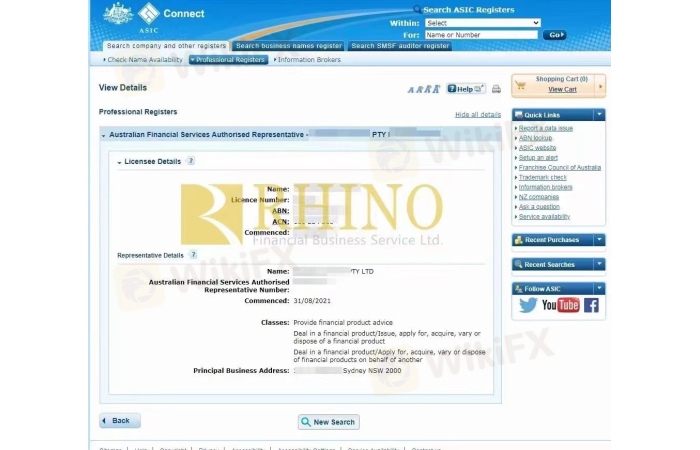Click the Facebook icon under Follow ASIC
This screenshot has height=450, width=700.
click(591, 305)
